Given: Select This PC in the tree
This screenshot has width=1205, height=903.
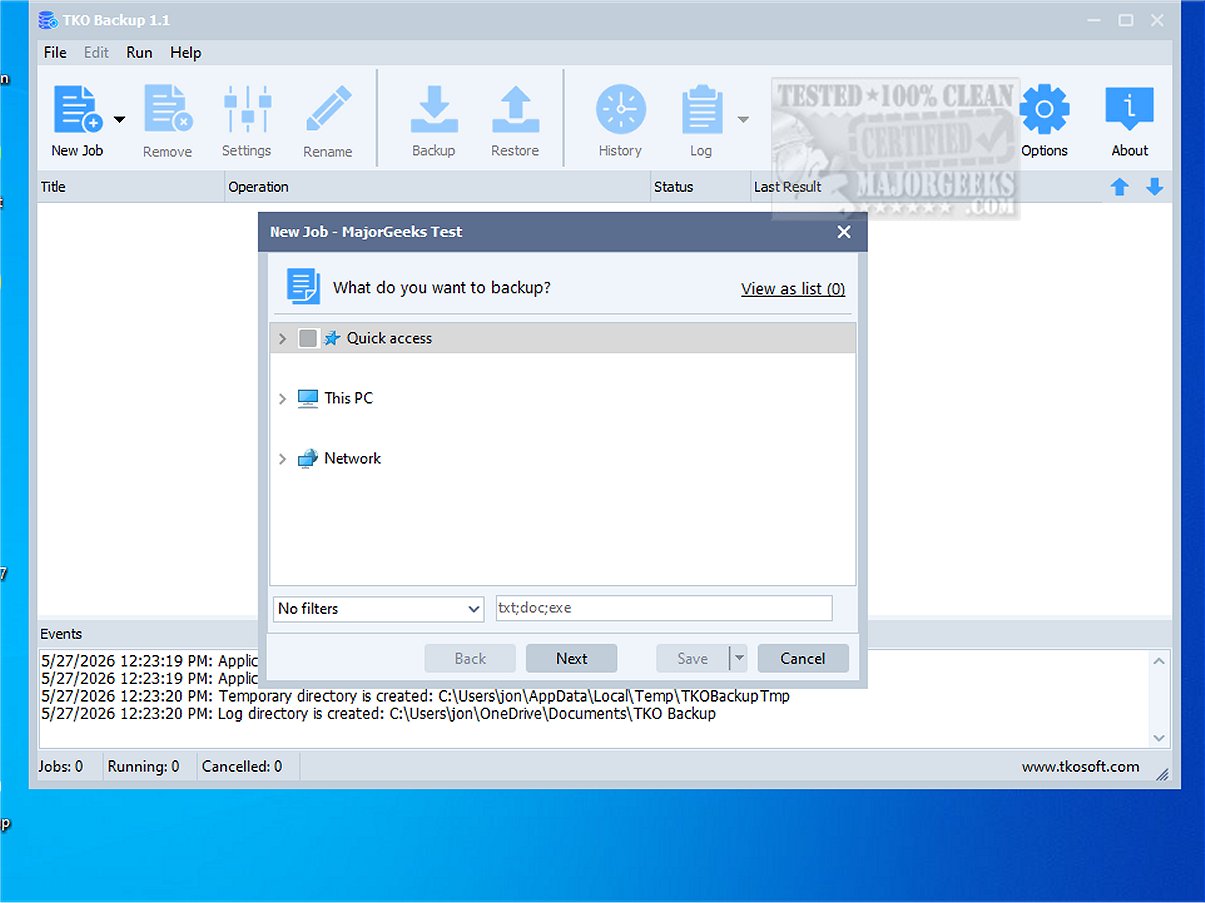Looking at the screenshot, I should tap(348, 398).
